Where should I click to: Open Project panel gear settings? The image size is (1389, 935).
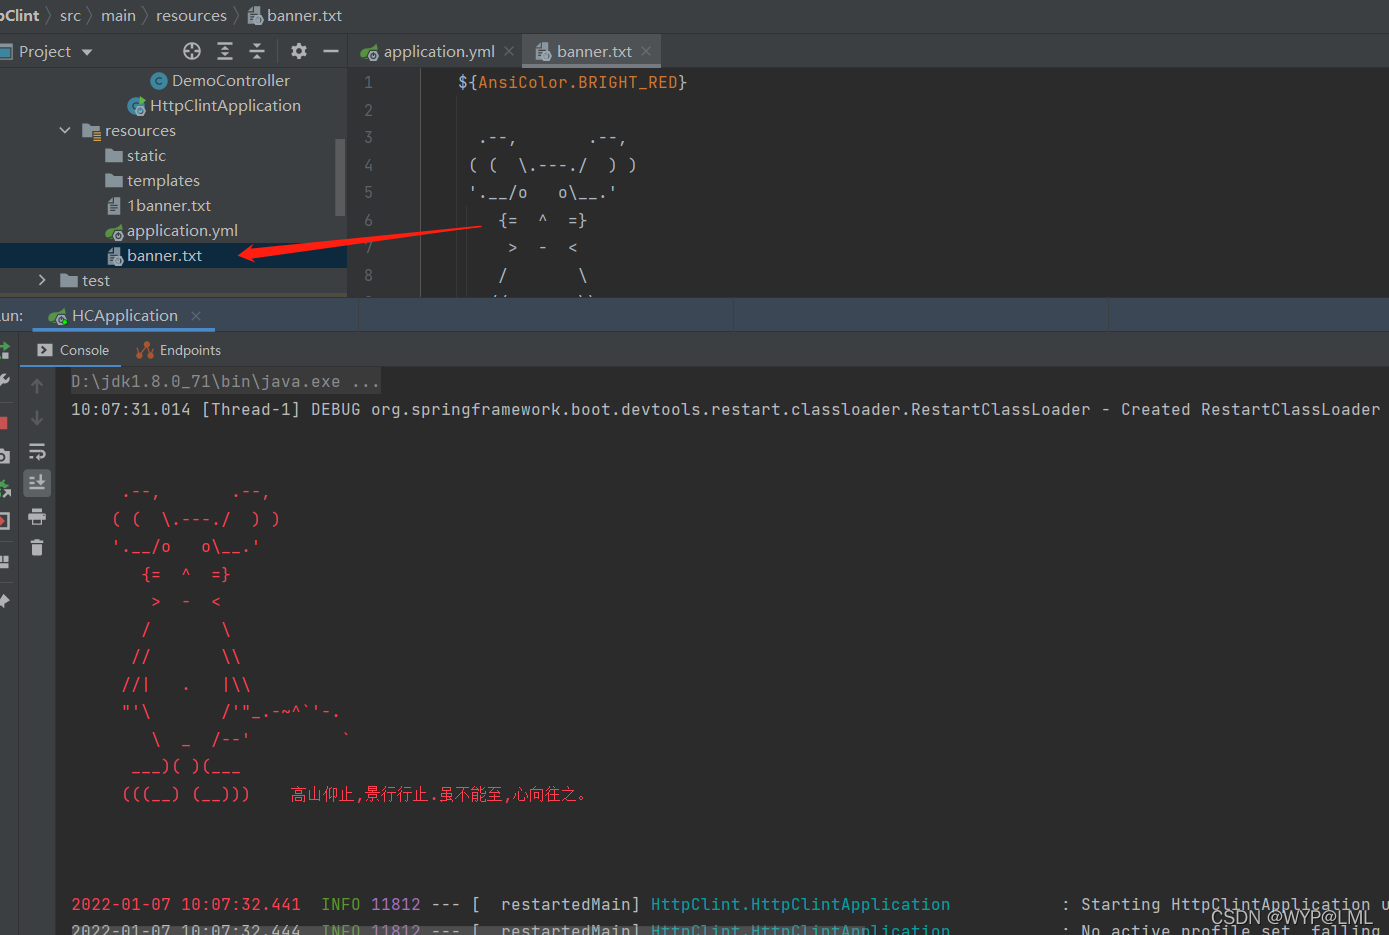pyautogui.click(x=299, y=51)
